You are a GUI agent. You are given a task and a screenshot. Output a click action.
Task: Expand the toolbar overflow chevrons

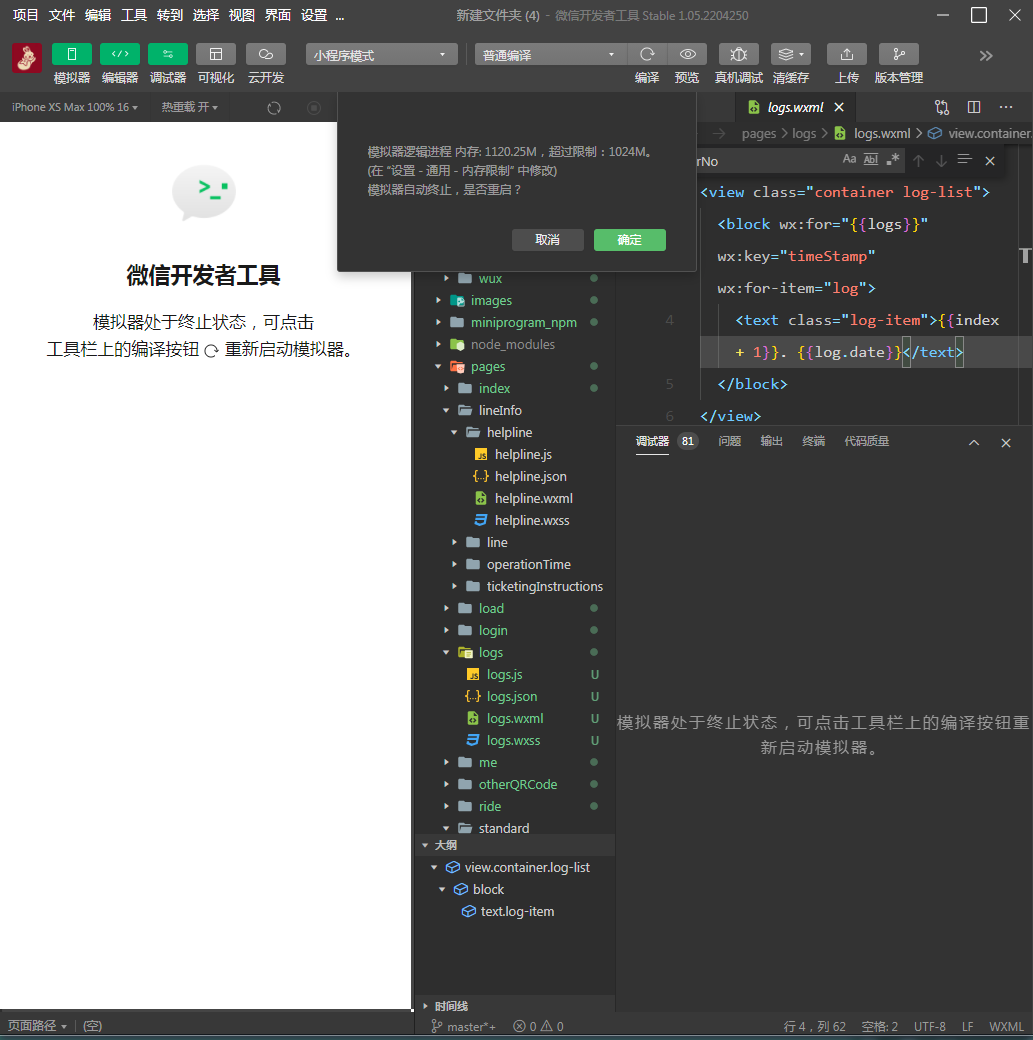click(986, 56)
